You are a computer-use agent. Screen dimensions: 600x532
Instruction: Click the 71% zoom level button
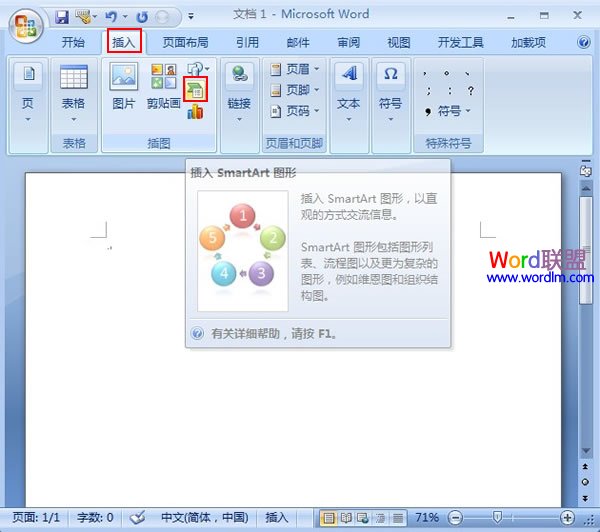coord(427,518)
